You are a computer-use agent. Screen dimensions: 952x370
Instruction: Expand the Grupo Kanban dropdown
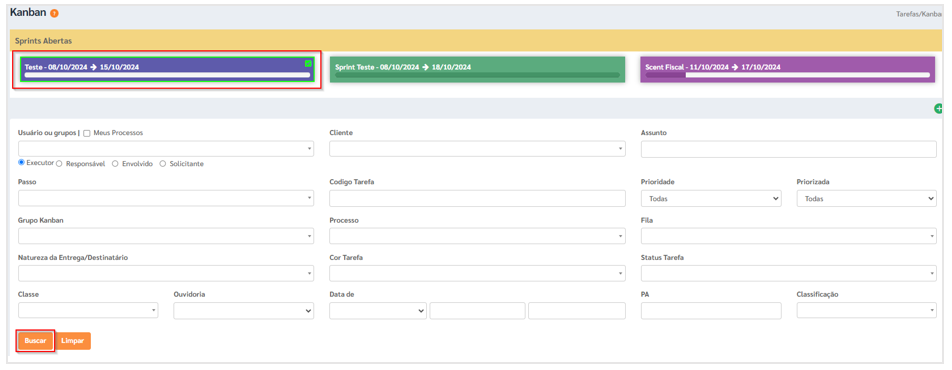tap(166, 236)
